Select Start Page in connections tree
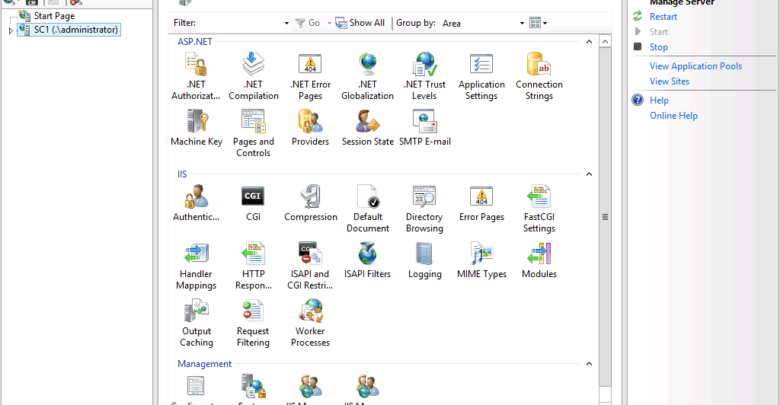Viewport: 780px width, 405px height. click(54, 16)
